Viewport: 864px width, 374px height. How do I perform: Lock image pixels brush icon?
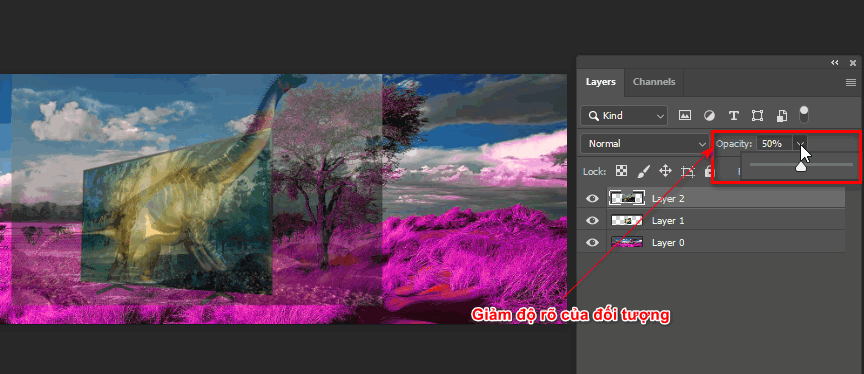point(643,171)
